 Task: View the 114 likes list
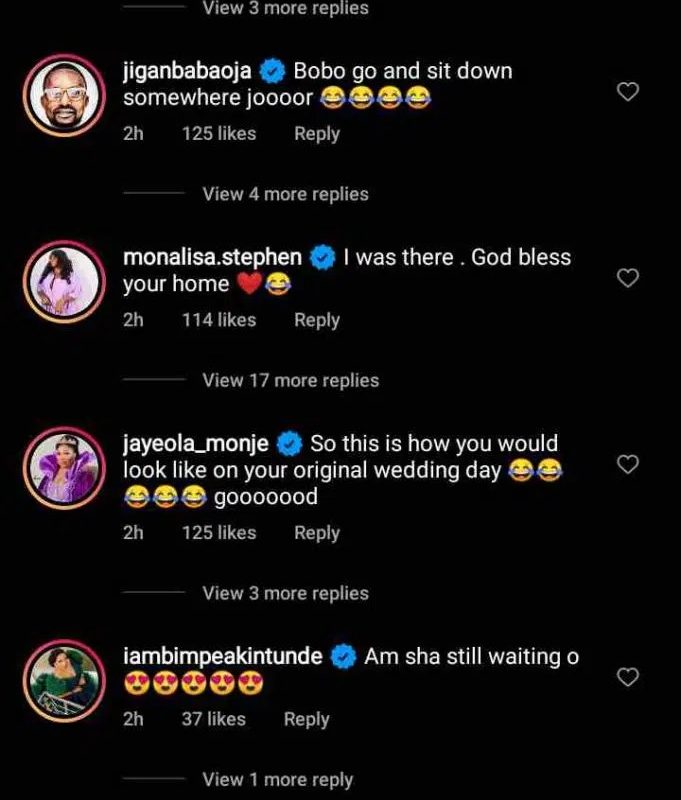219,320
